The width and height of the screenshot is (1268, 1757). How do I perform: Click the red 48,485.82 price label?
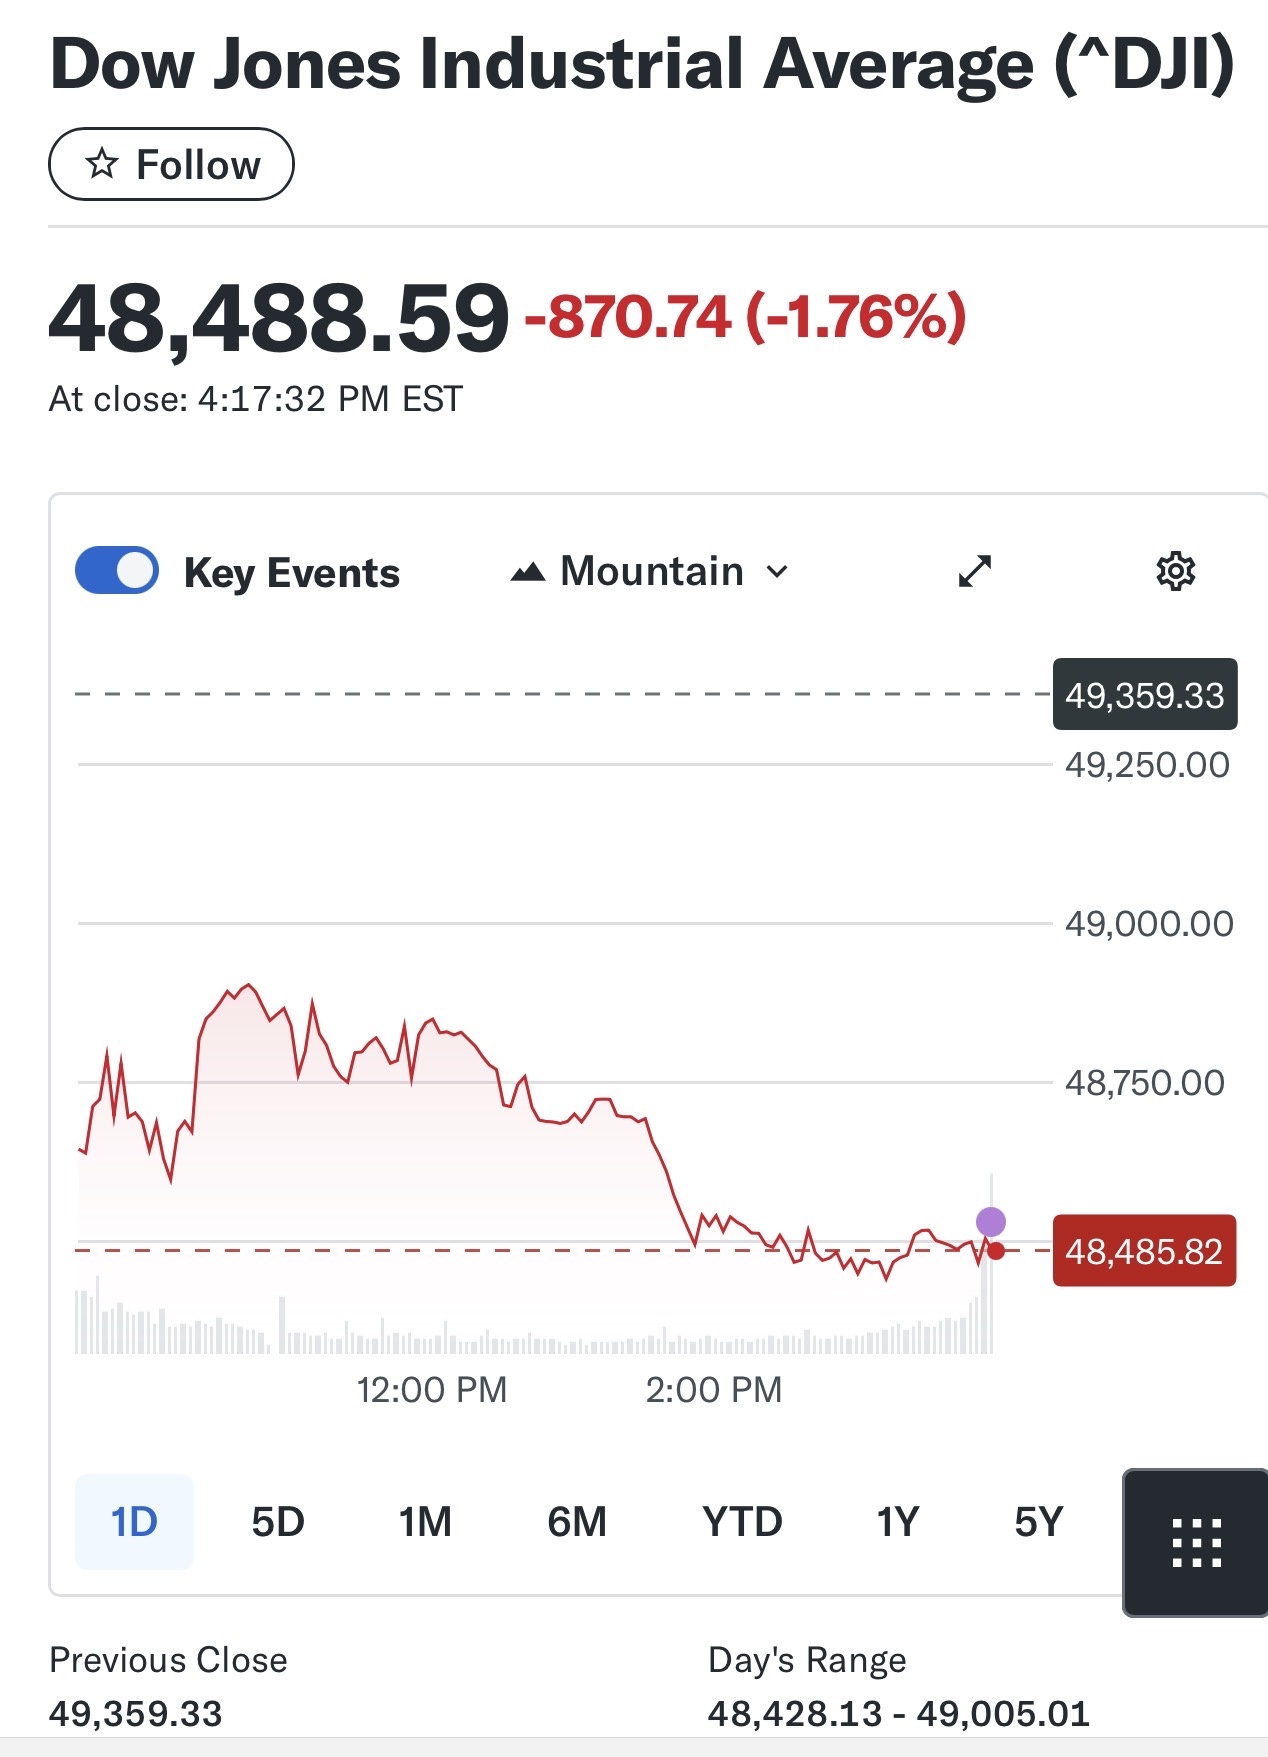pos(1144,1251)
